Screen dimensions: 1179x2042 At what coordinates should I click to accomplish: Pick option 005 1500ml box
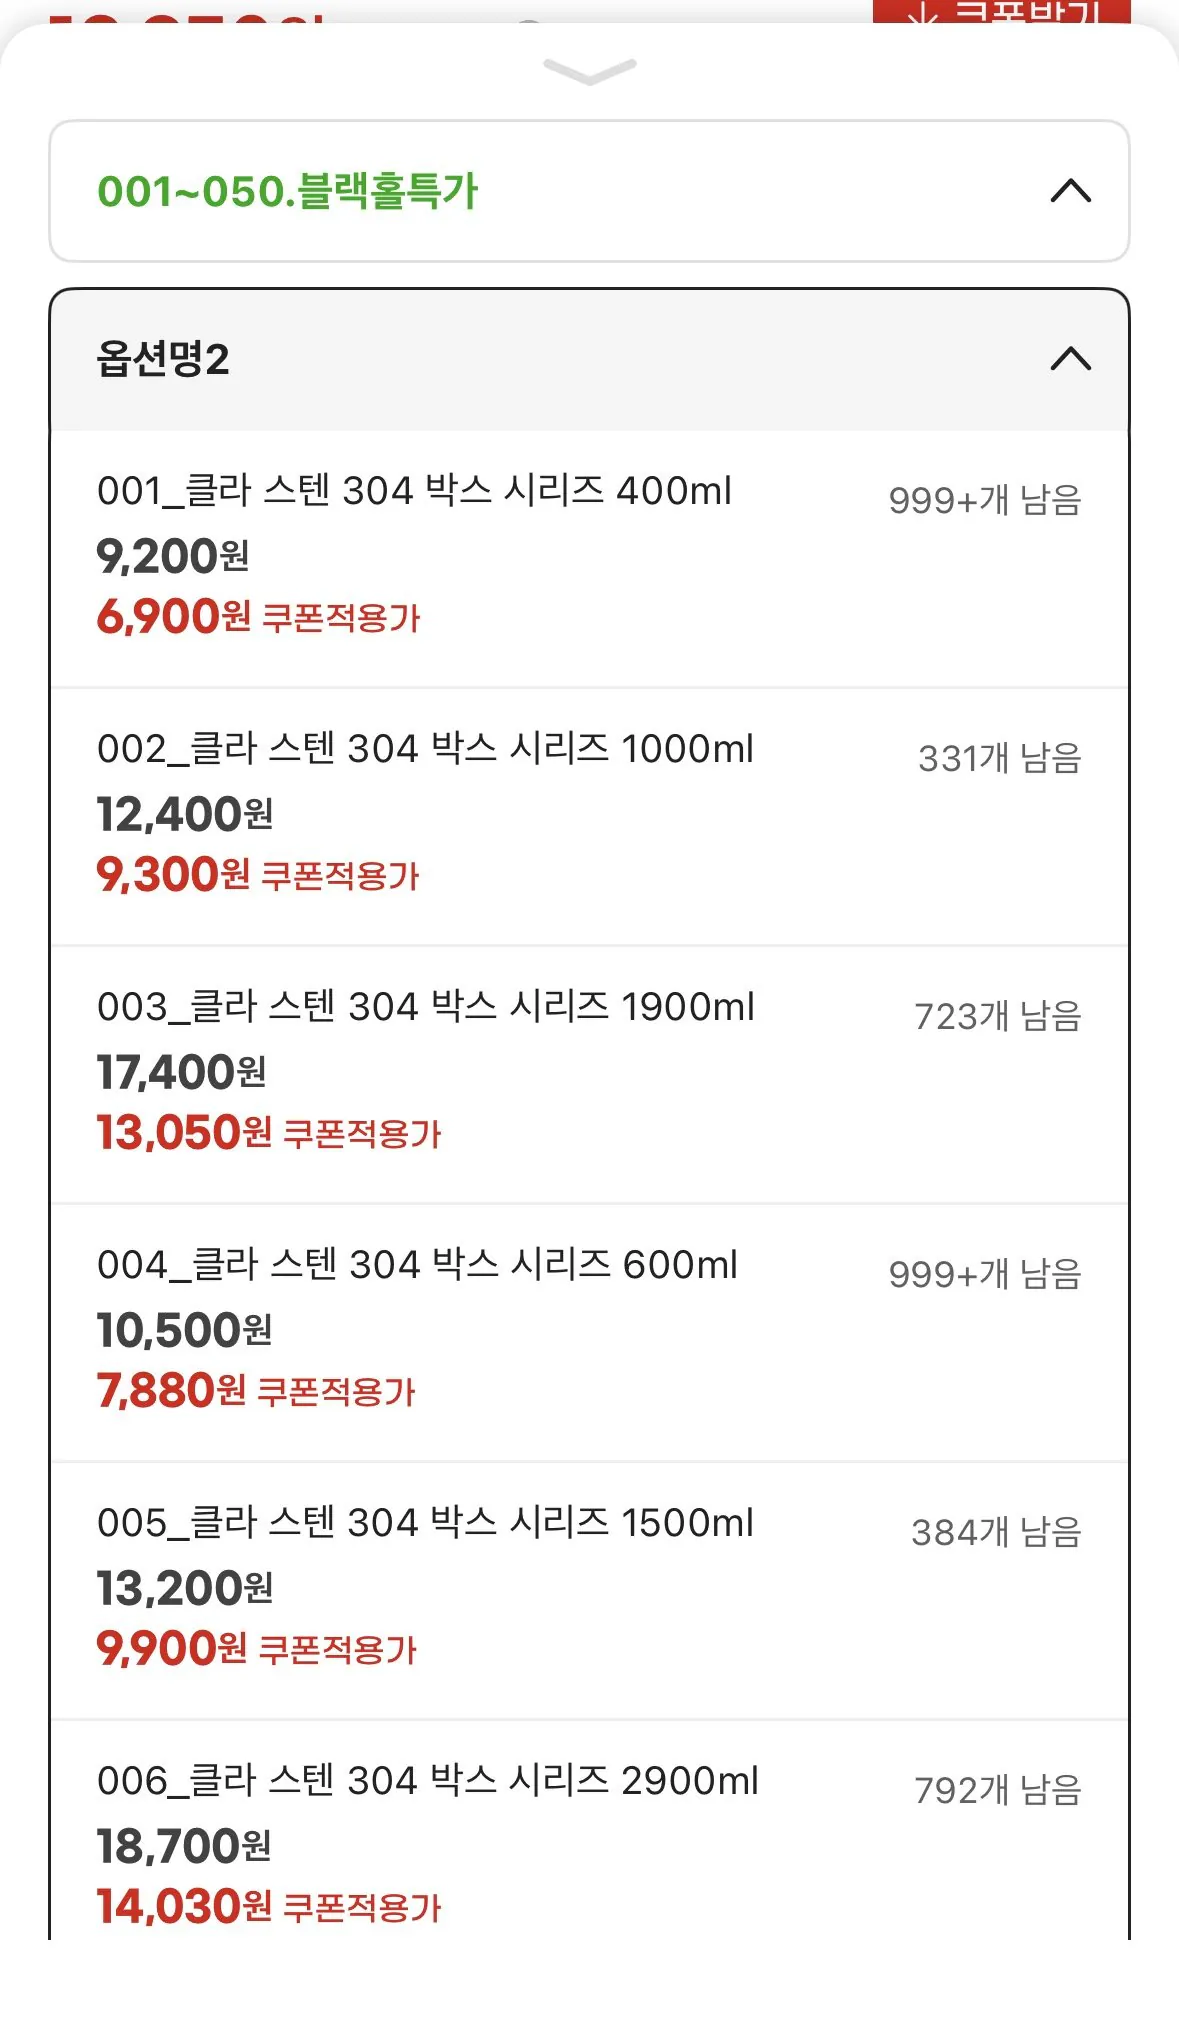[x=589, y=1590]
